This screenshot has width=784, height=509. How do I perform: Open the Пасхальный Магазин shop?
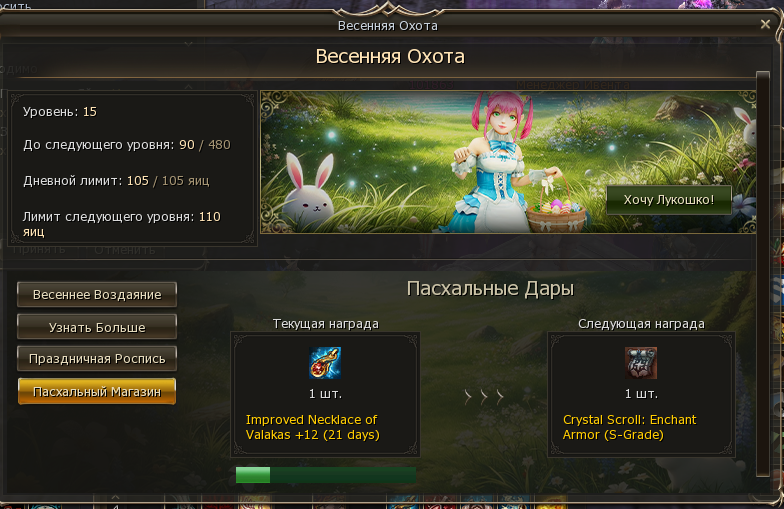[97, 392]
